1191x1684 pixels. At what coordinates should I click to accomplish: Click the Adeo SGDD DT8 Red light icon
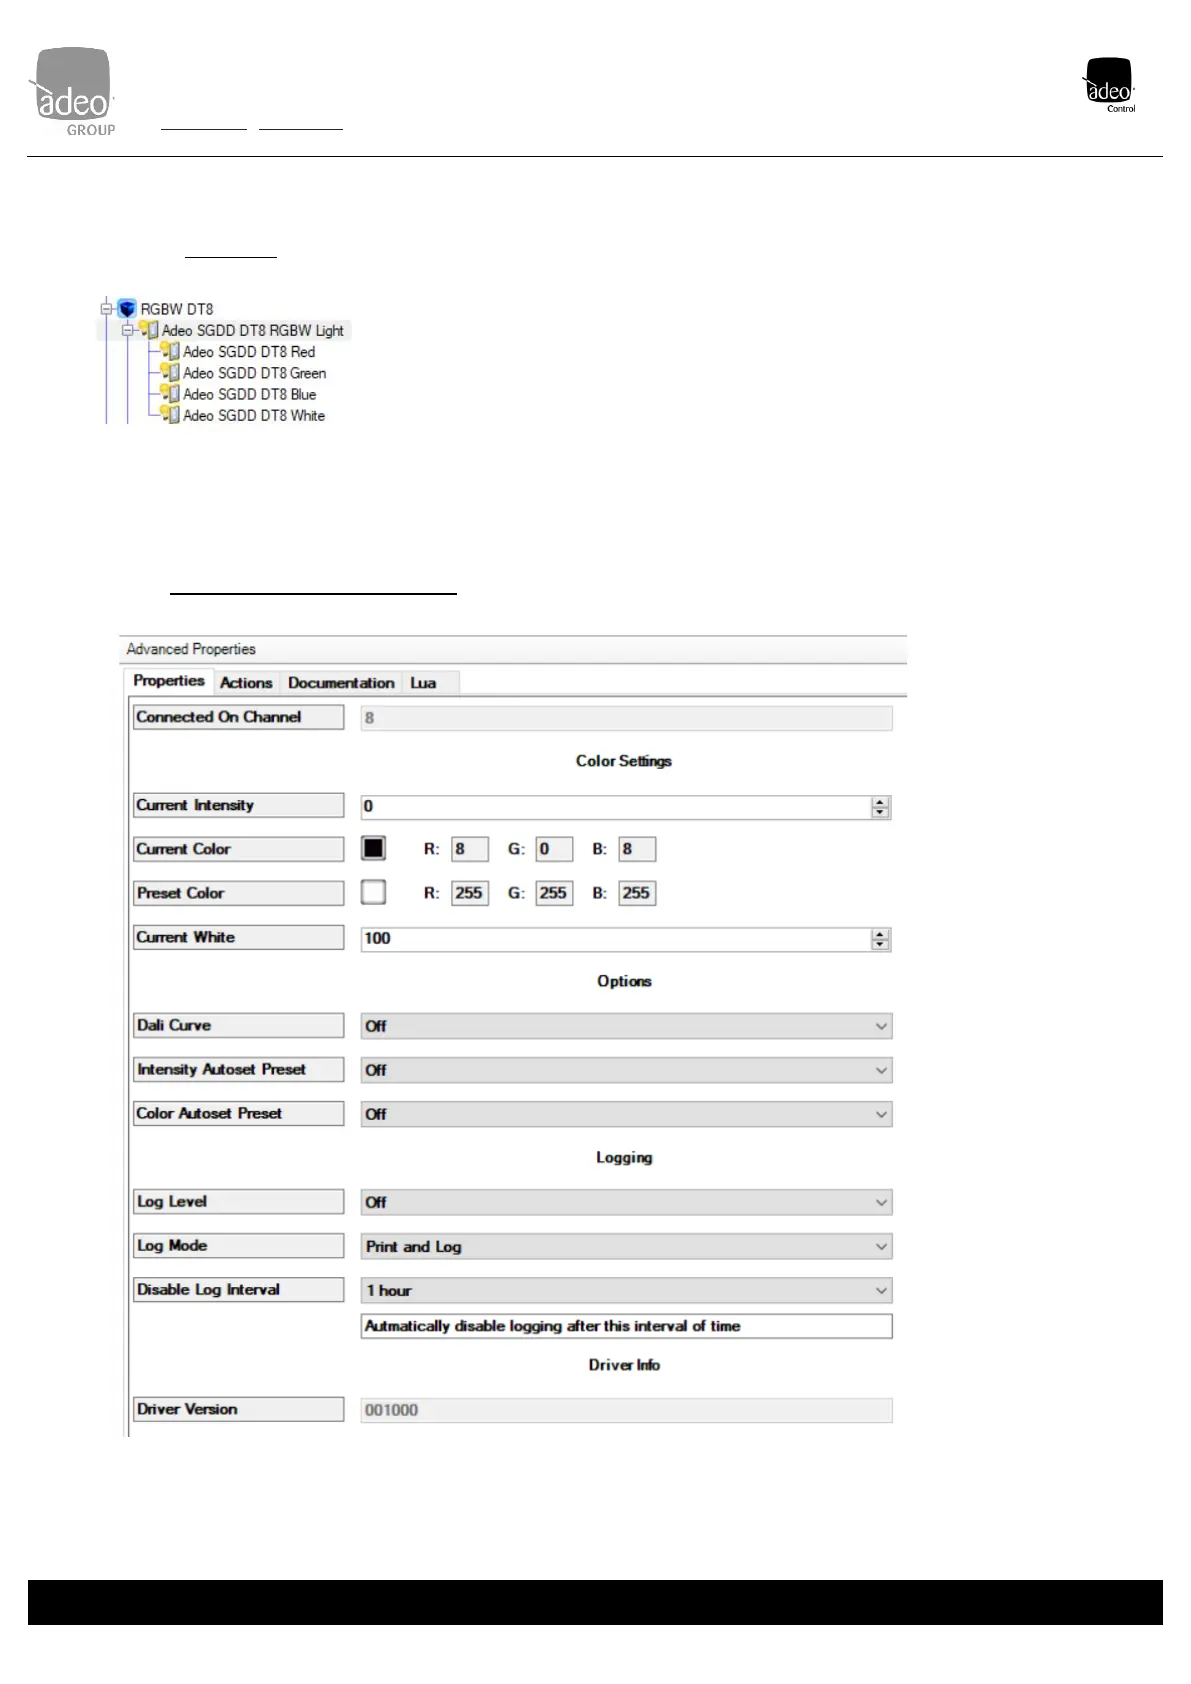click(x=170, y=351)
